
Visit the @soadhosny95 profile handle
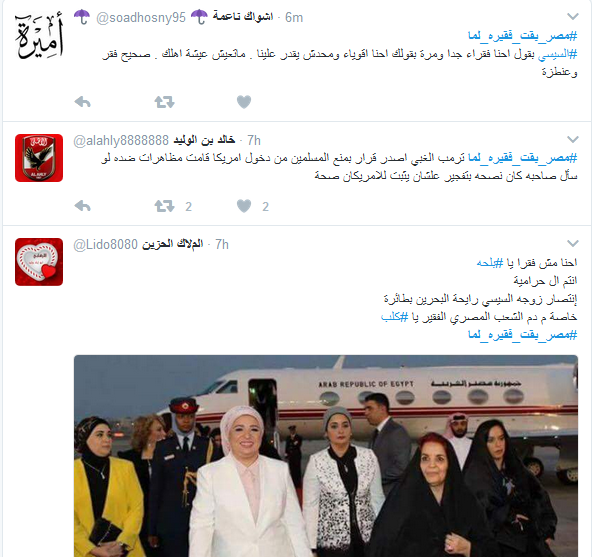point(141,17)
